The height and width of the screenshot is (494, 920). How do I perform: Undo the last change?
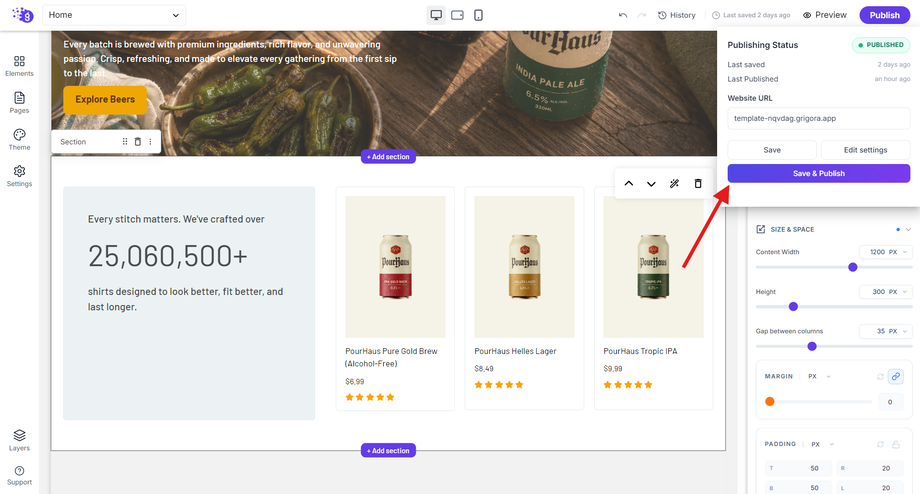pyautogui.click(x=623, y=15)
